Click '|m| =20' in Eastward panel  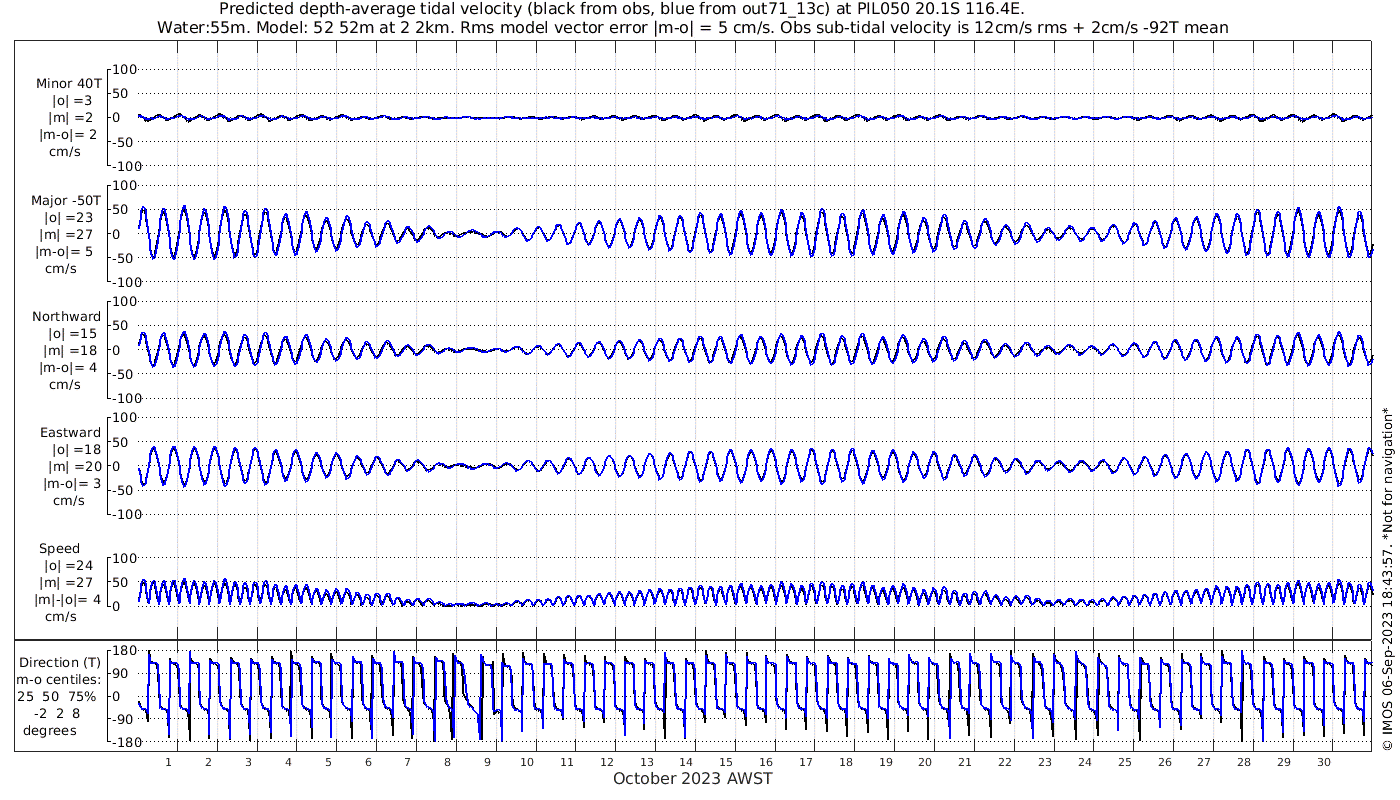click(74, 467)
